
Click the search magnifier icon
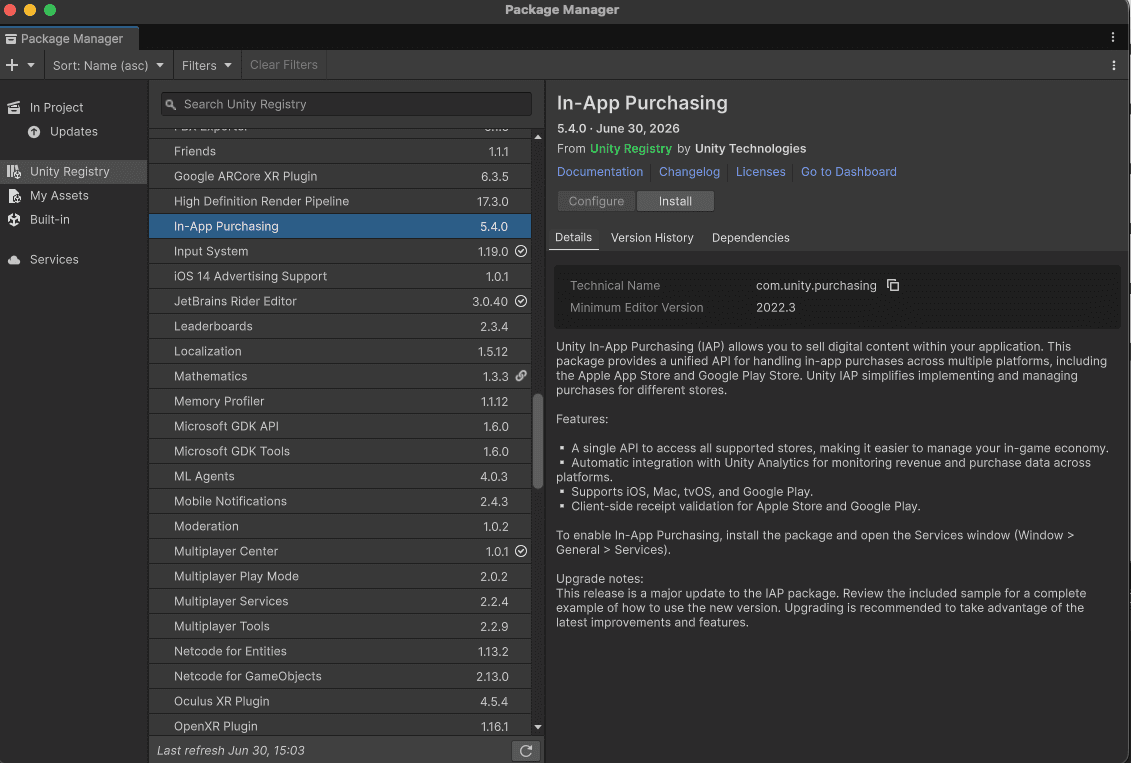171,105
